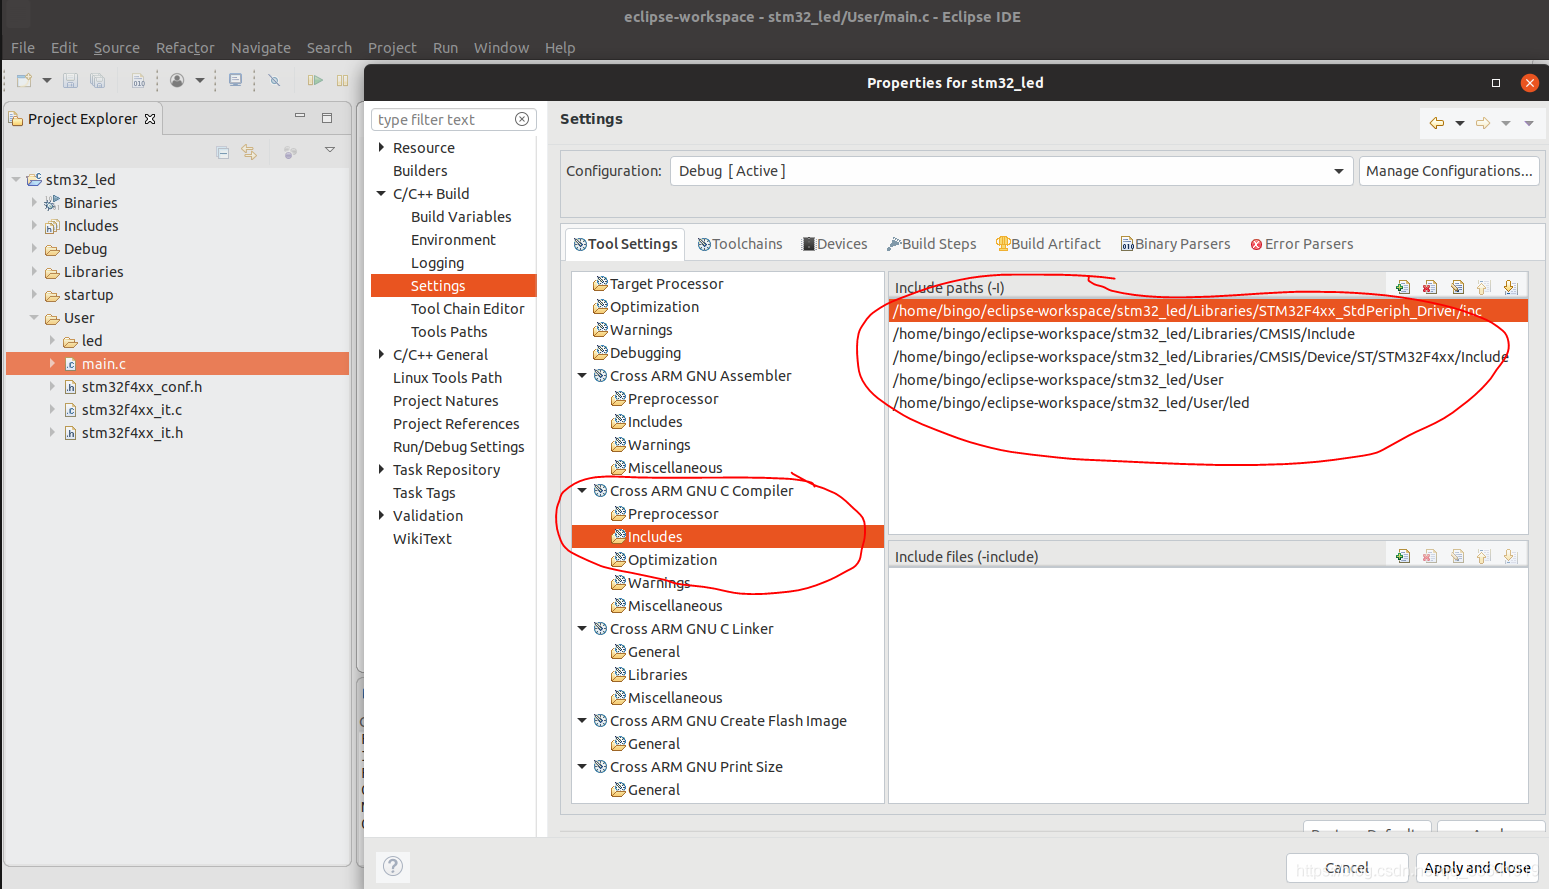Collapse all in Project Explorer toolbar
Screen dimensions: 1549x889
(222, 152)
